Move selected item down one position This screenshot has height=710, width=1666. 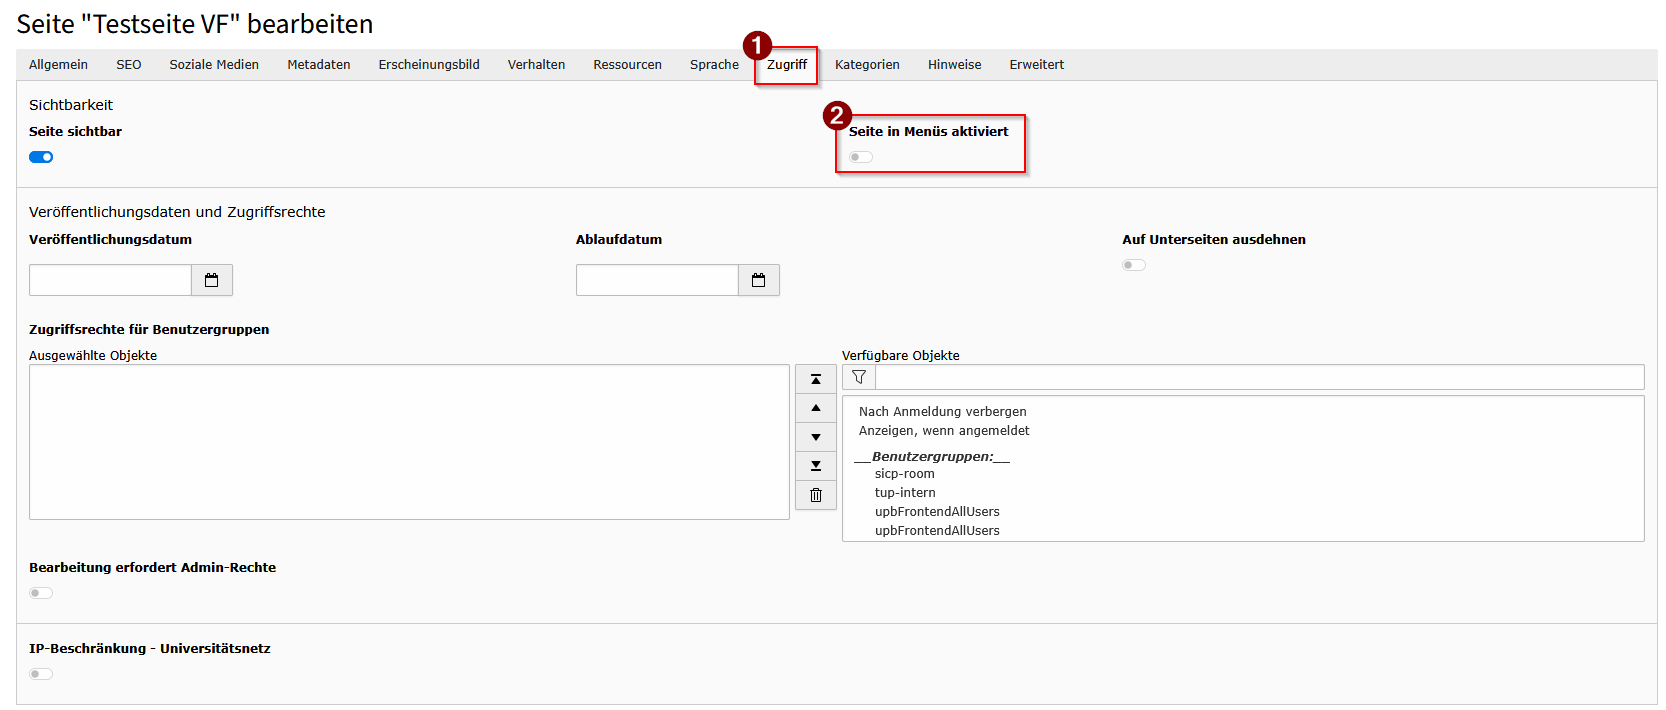tap(816, 437)
